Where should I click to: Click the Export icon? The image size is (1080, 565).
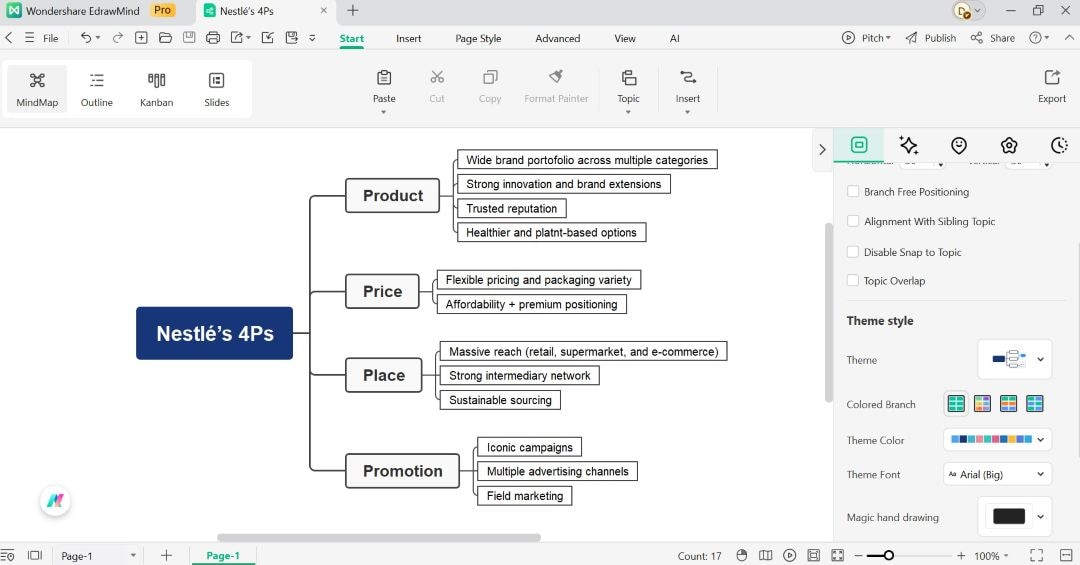1052,77
